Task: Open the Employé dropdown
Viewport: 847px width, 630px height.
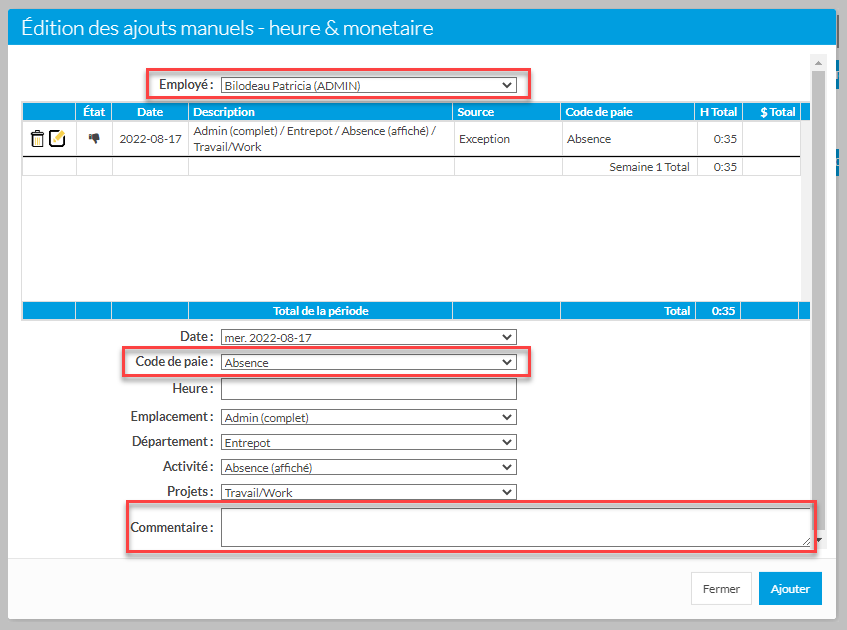Action: pos(368,85)
